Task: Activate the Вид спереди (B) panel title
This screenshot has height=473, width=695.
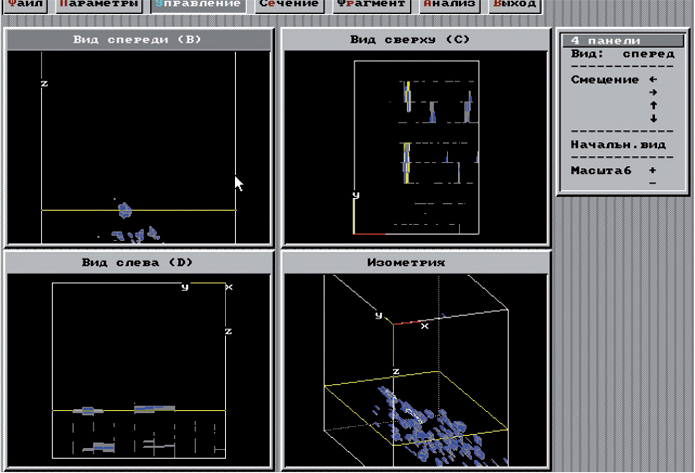Action: pyautogui.click(x=139, y=40)
